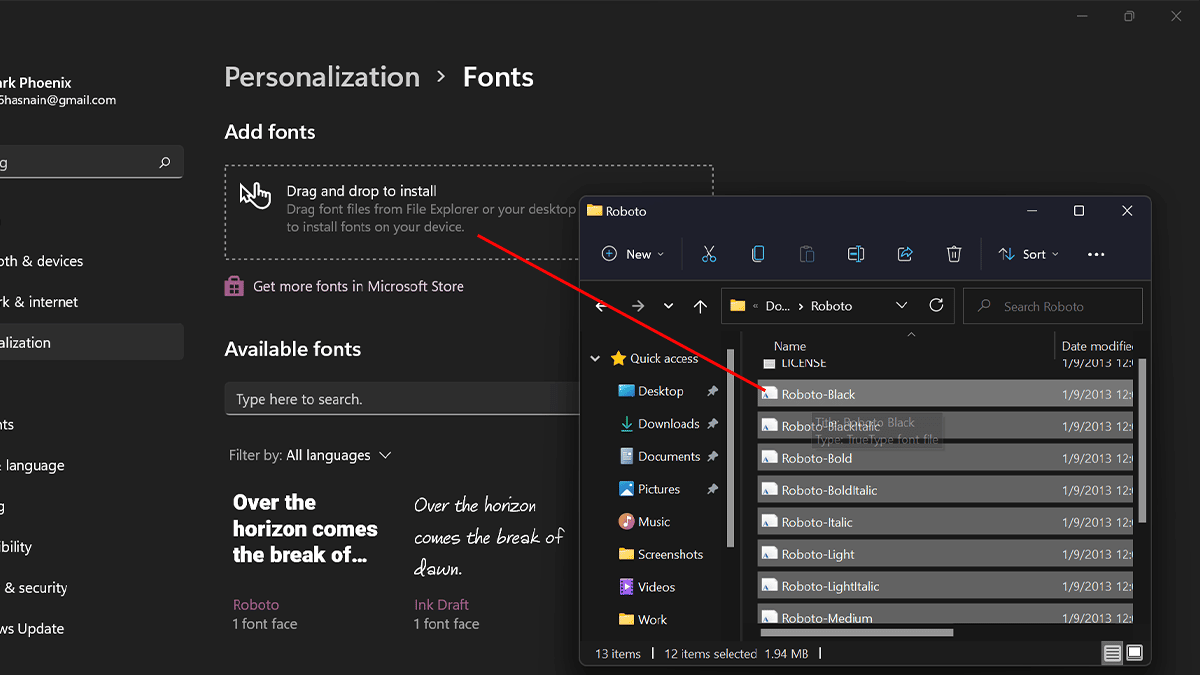
Task: Refresh the Roboto folder view
Action: (x=936, y=306)
